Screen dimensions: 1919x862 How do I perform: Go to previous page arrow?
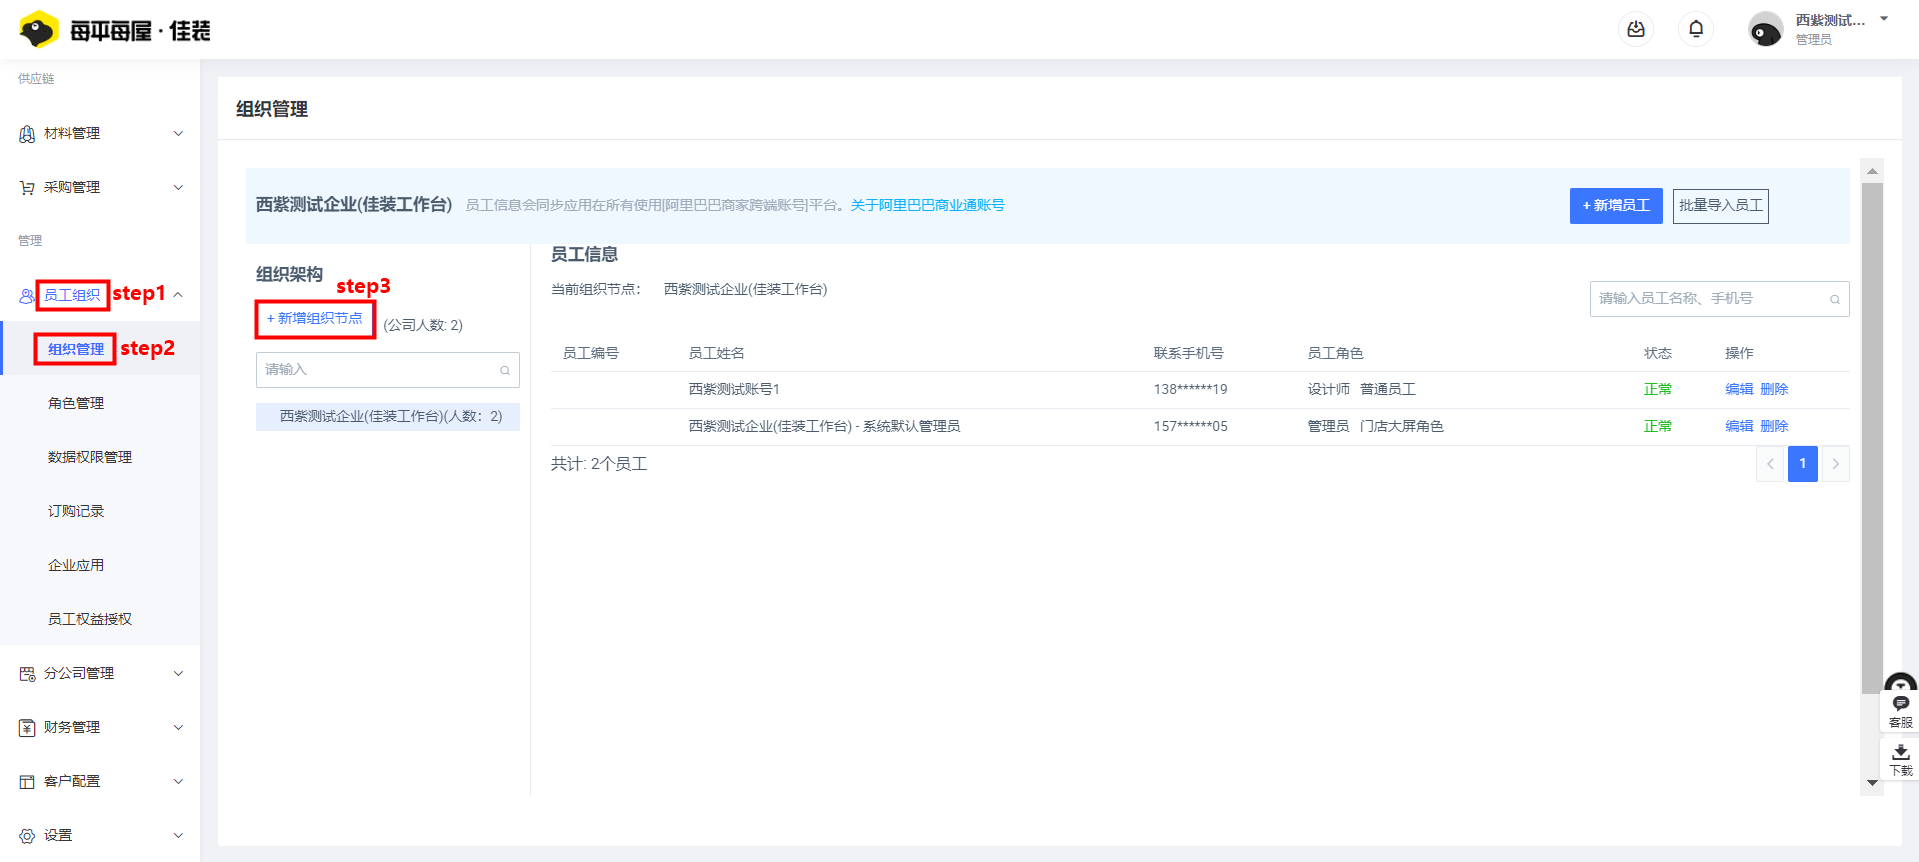(1770, 464)
